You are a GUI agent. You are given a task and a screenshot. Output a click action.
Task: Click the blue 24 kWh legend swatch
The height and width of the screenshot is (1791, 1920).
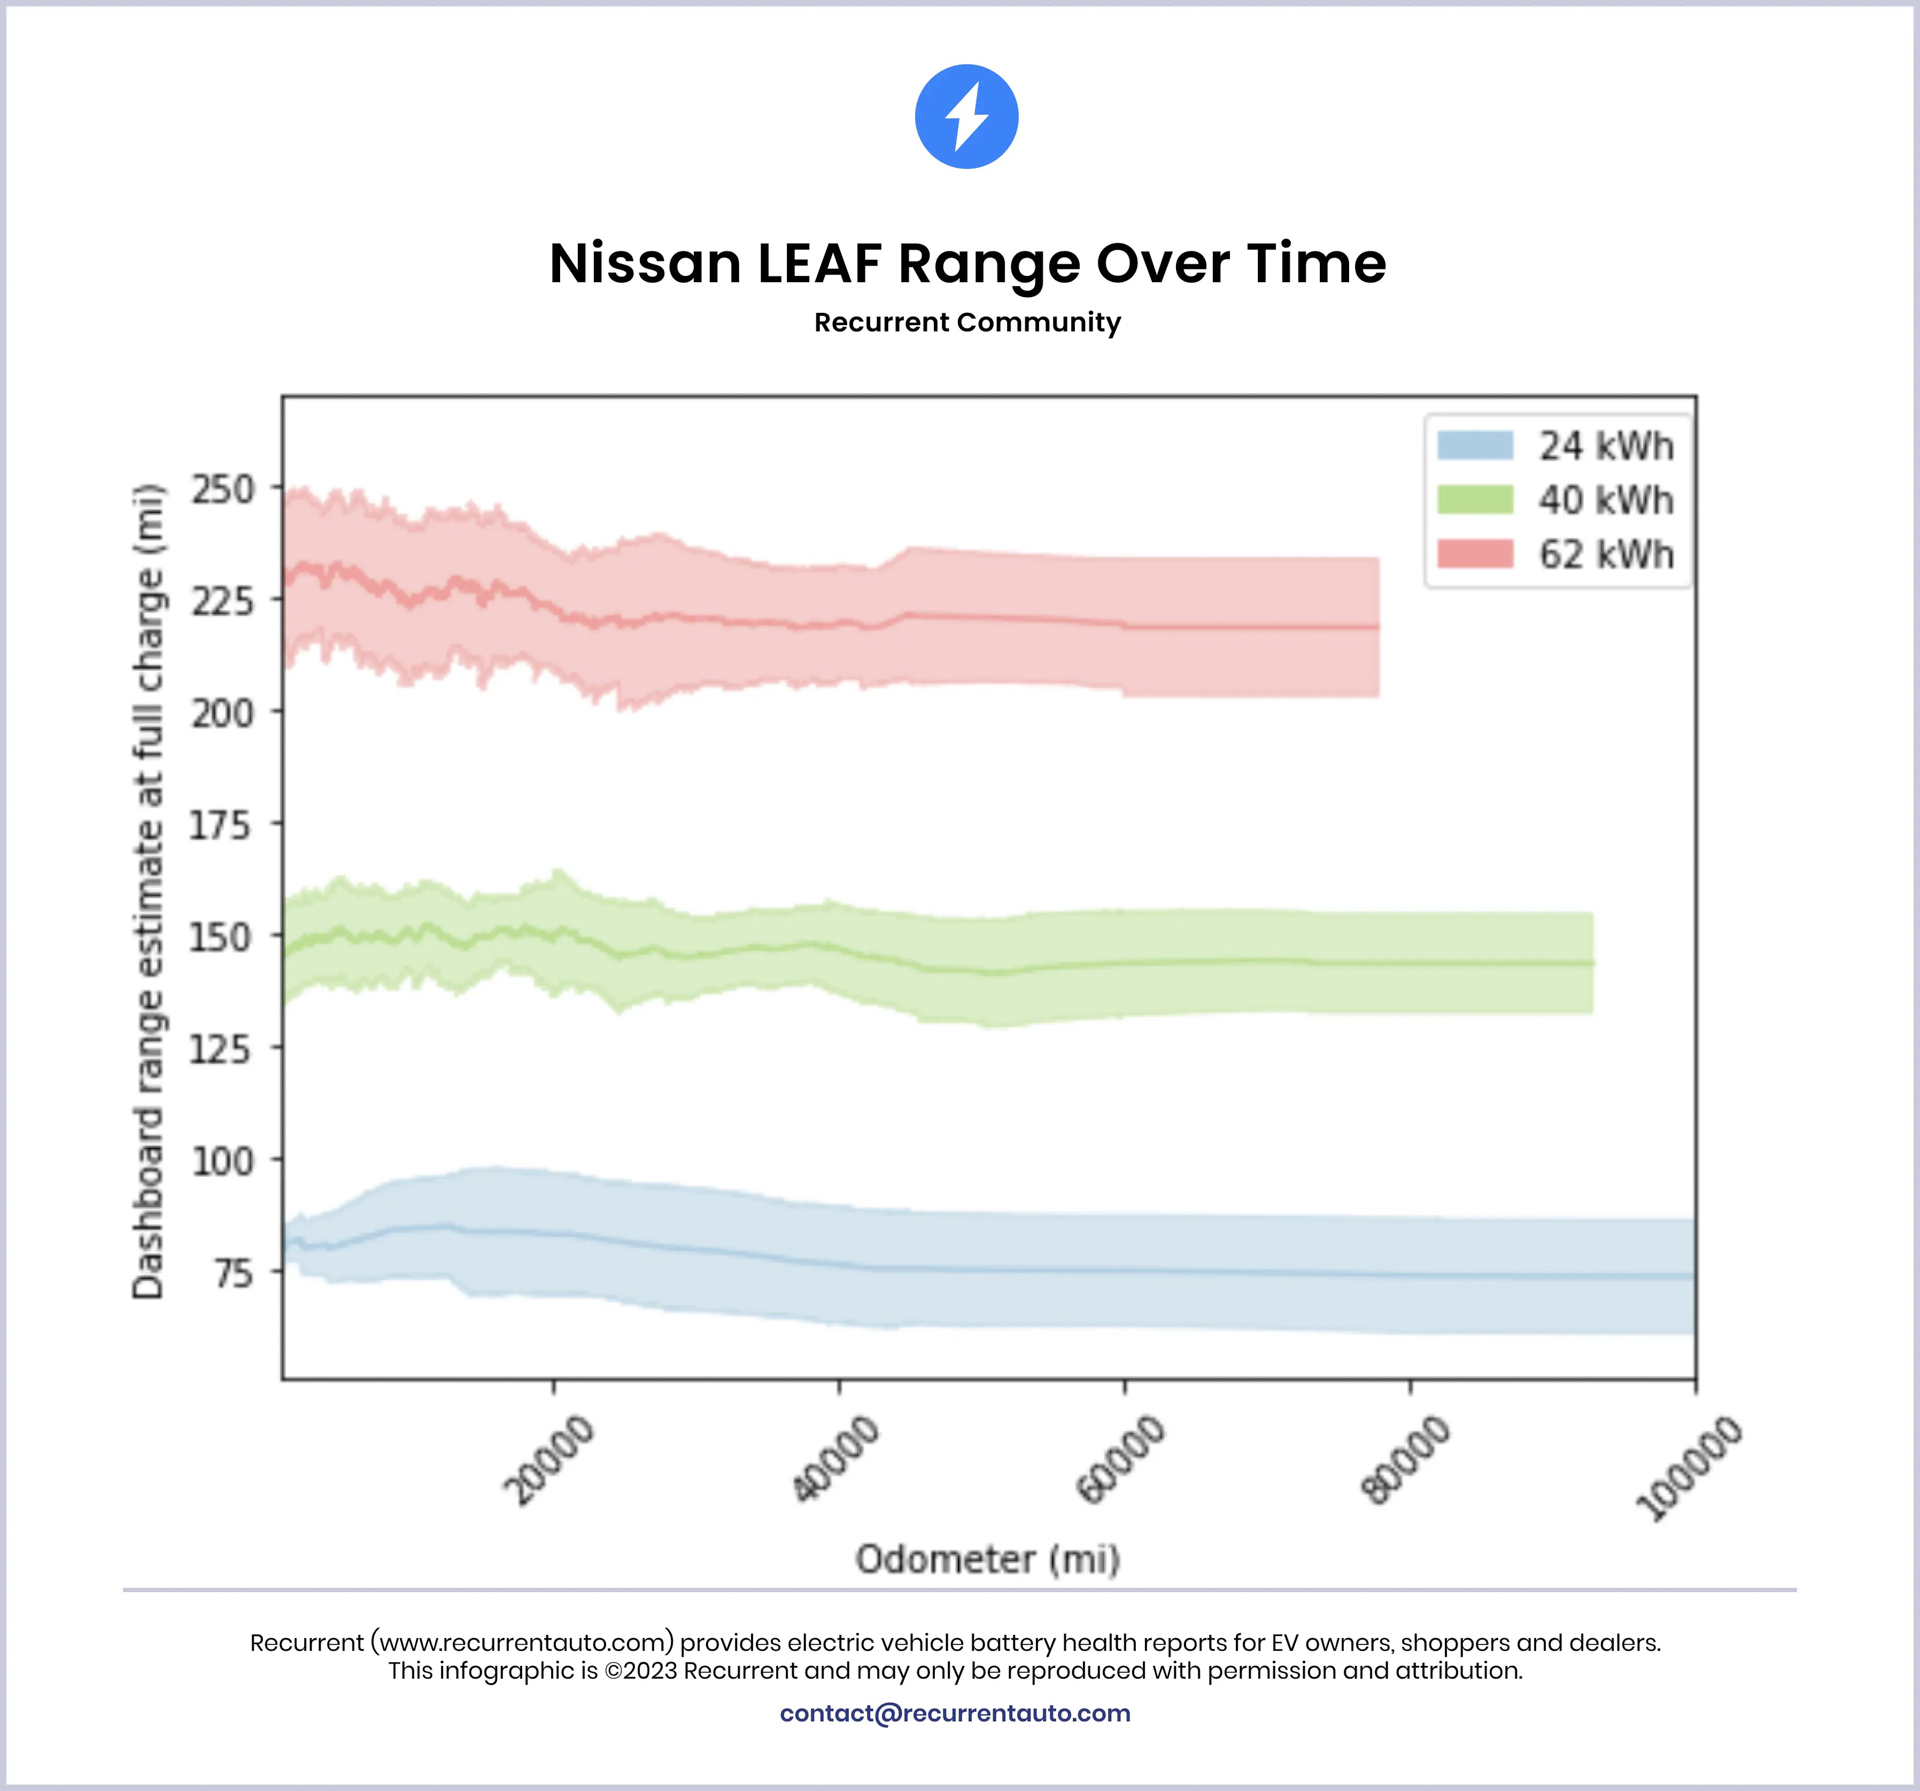coord(1475,445)
